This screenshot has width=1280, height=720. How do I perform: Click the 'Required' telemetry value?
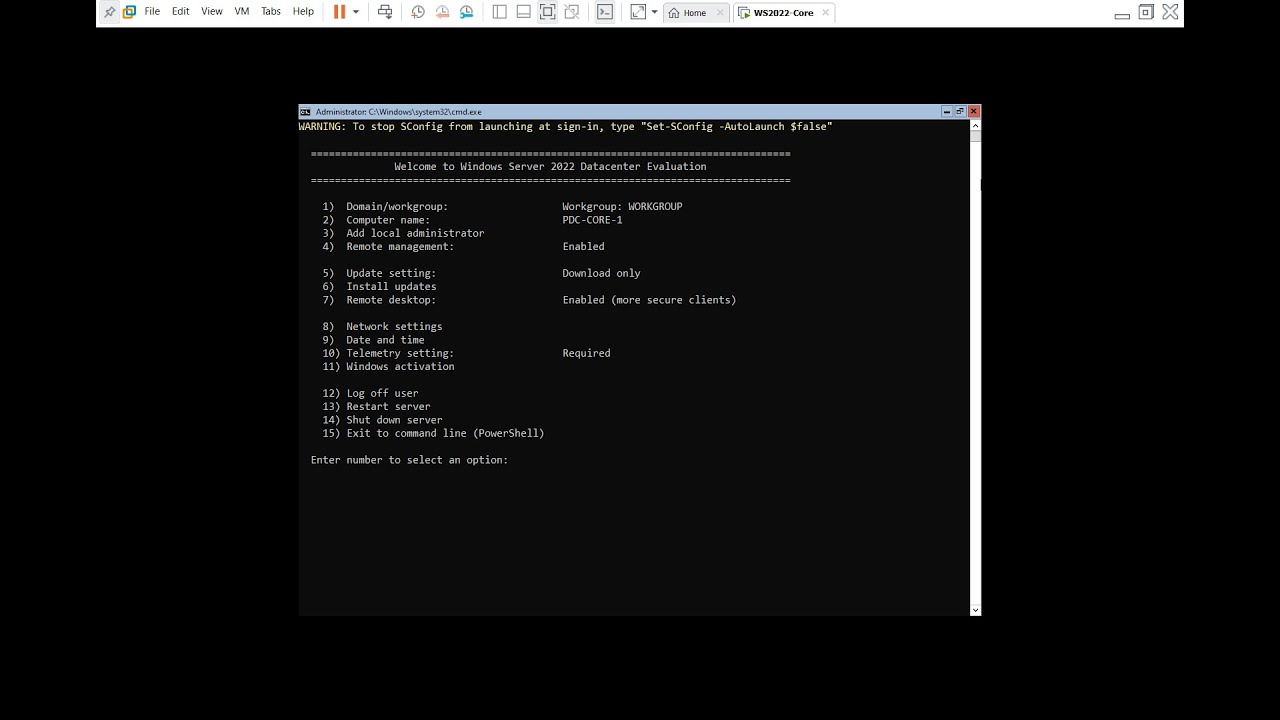586,353
